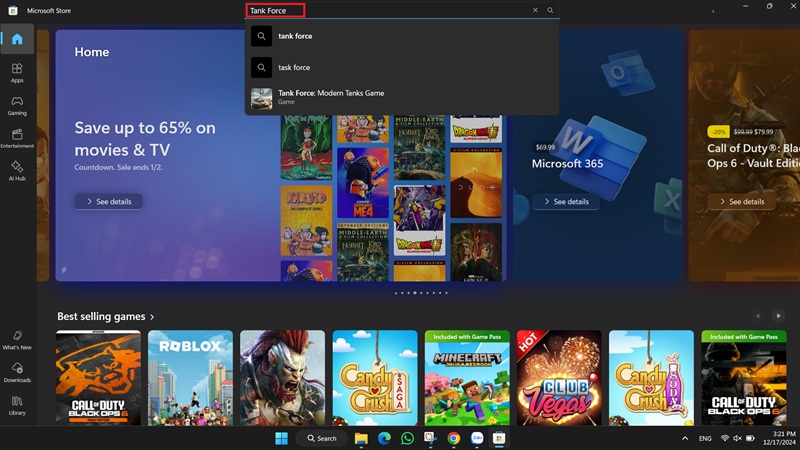Click the magnifier search icon in search box

[550, 10]
